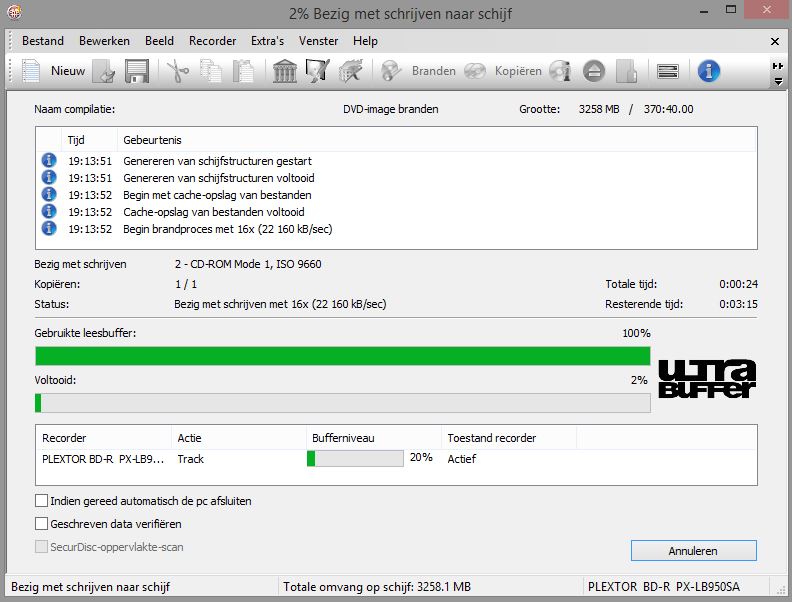Click the info icon for 'schijfstructuren voltooid' event
This screenshot has height=602, width=792.
click(x=48, y=177)
